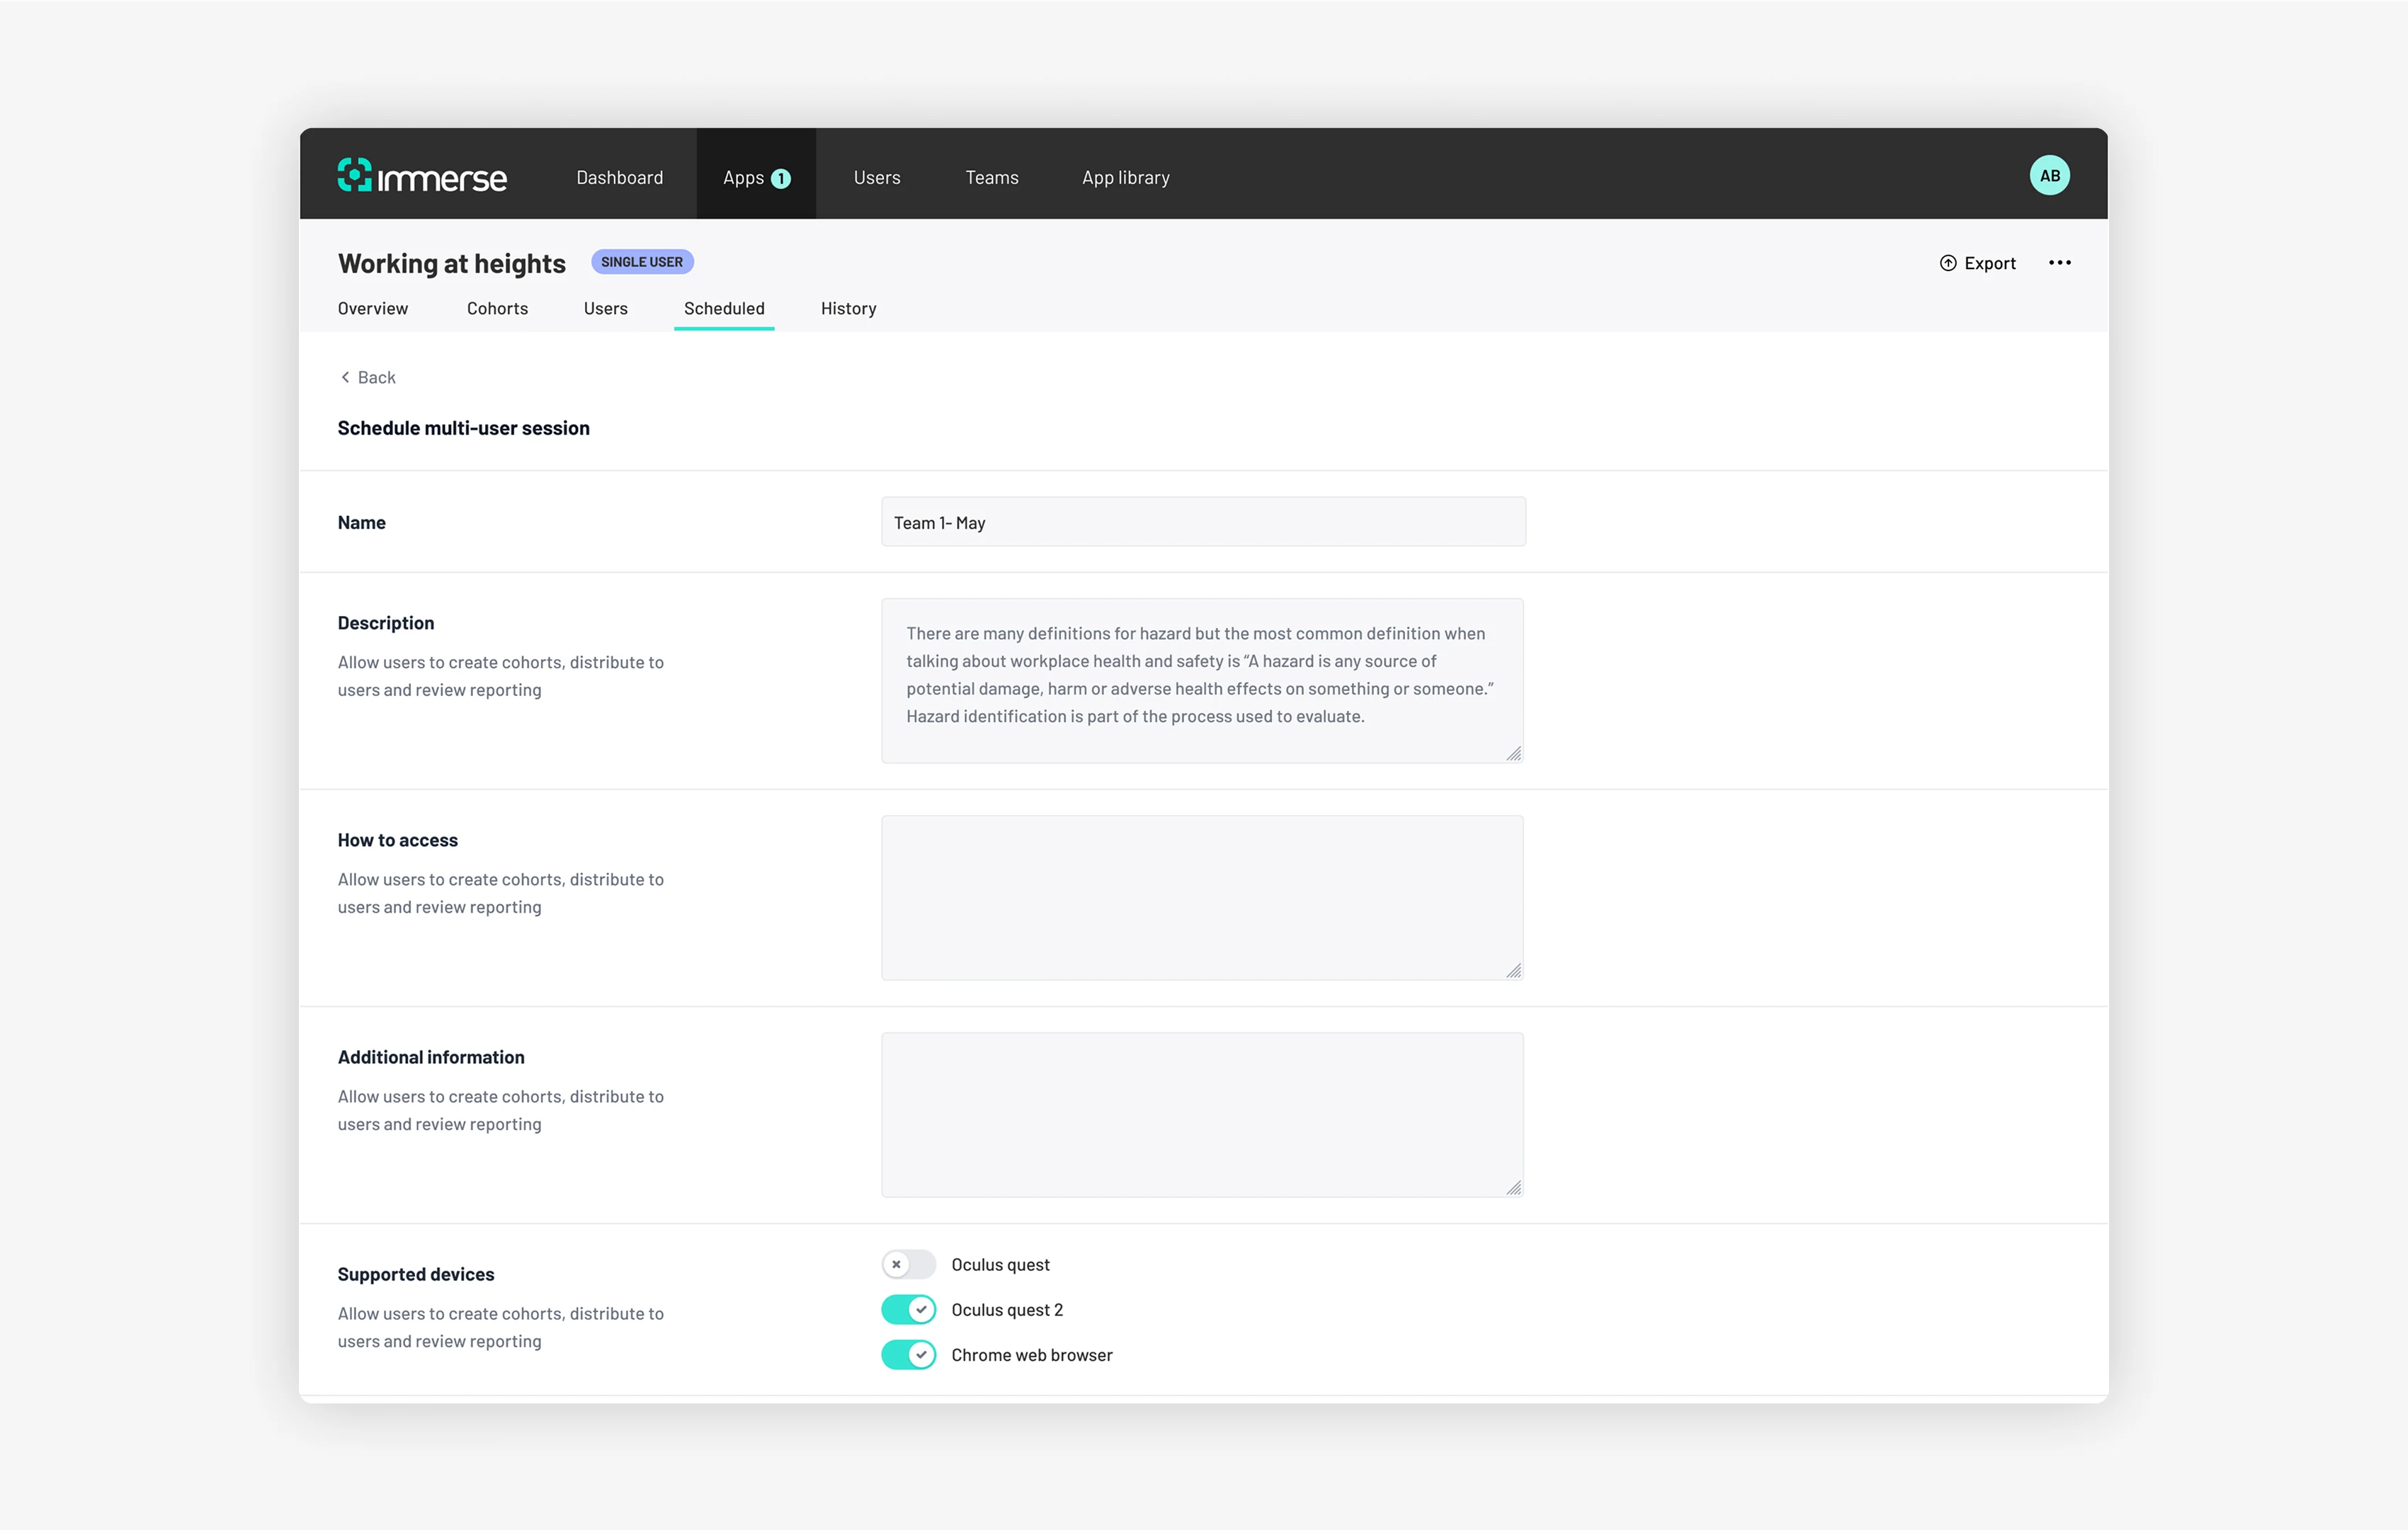
Task: Click the Immerse logo
Action: (x=422, y=176)
